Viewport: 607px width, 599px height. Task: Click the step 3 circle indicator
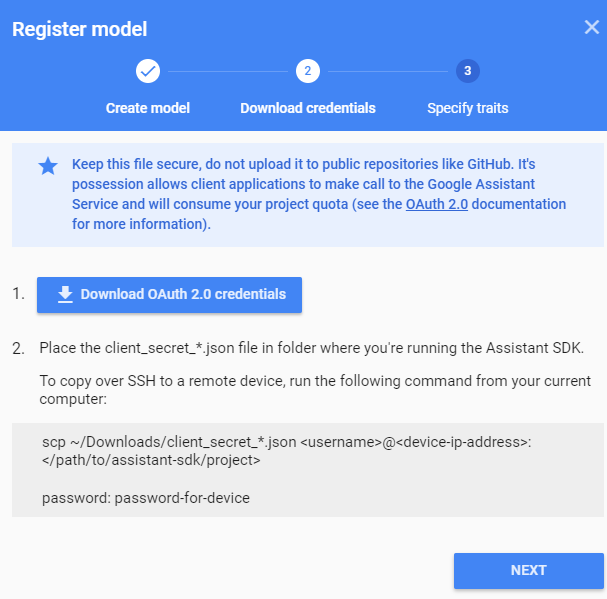point(467,71)
